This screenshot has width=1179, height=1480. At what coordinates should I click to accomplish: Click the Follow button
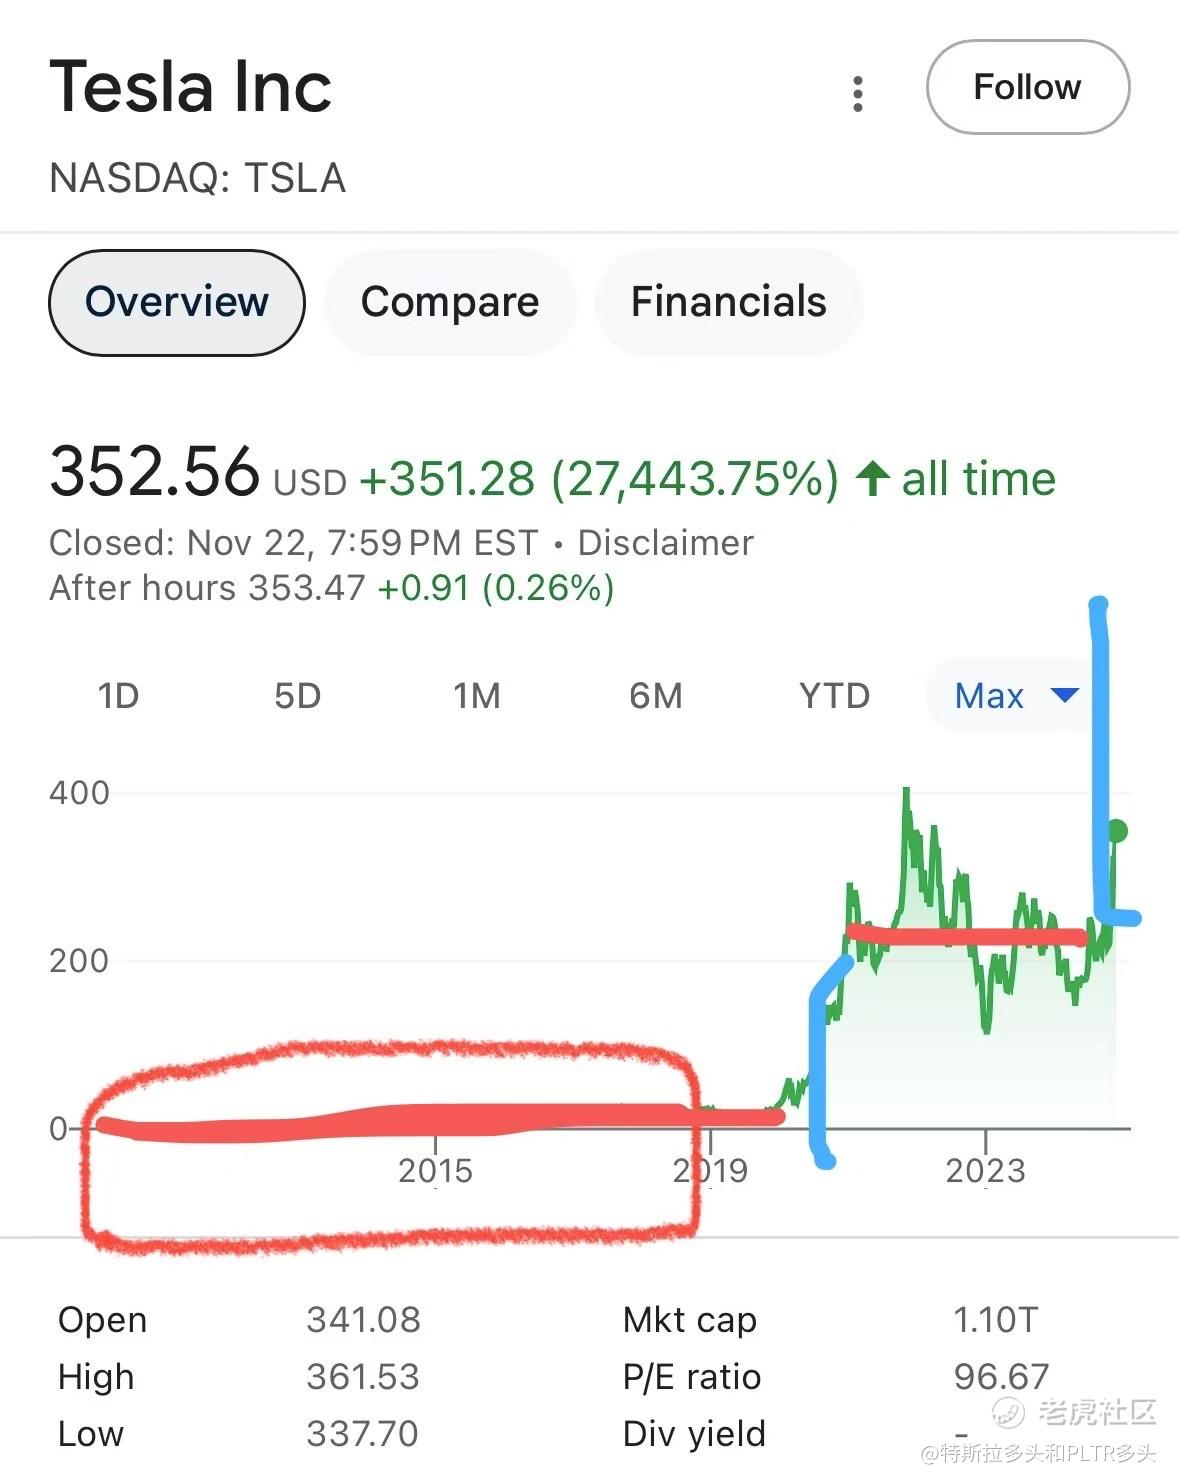[1027, 87]
